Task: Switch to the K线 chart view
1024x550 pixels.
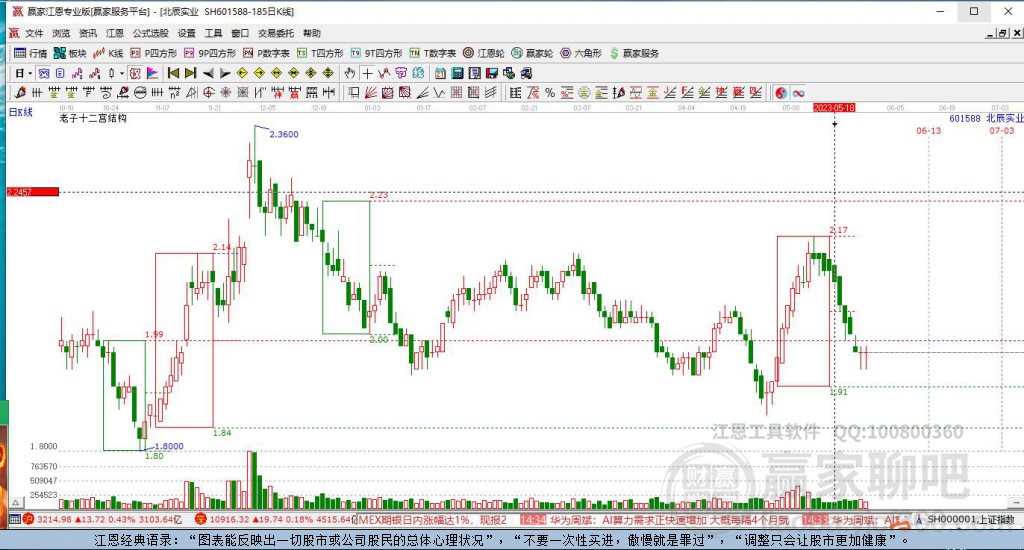Action: pyautogui.click(x=108, y=53)
